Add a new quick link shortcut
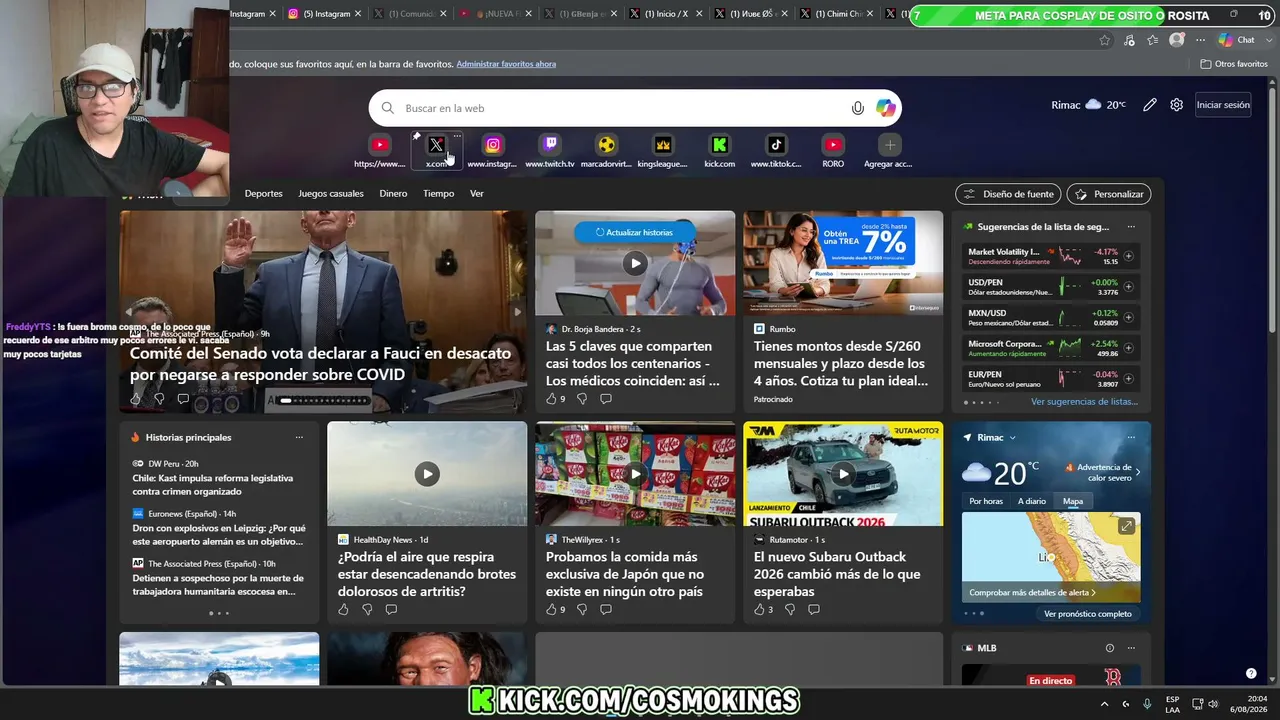 (889, 150)
